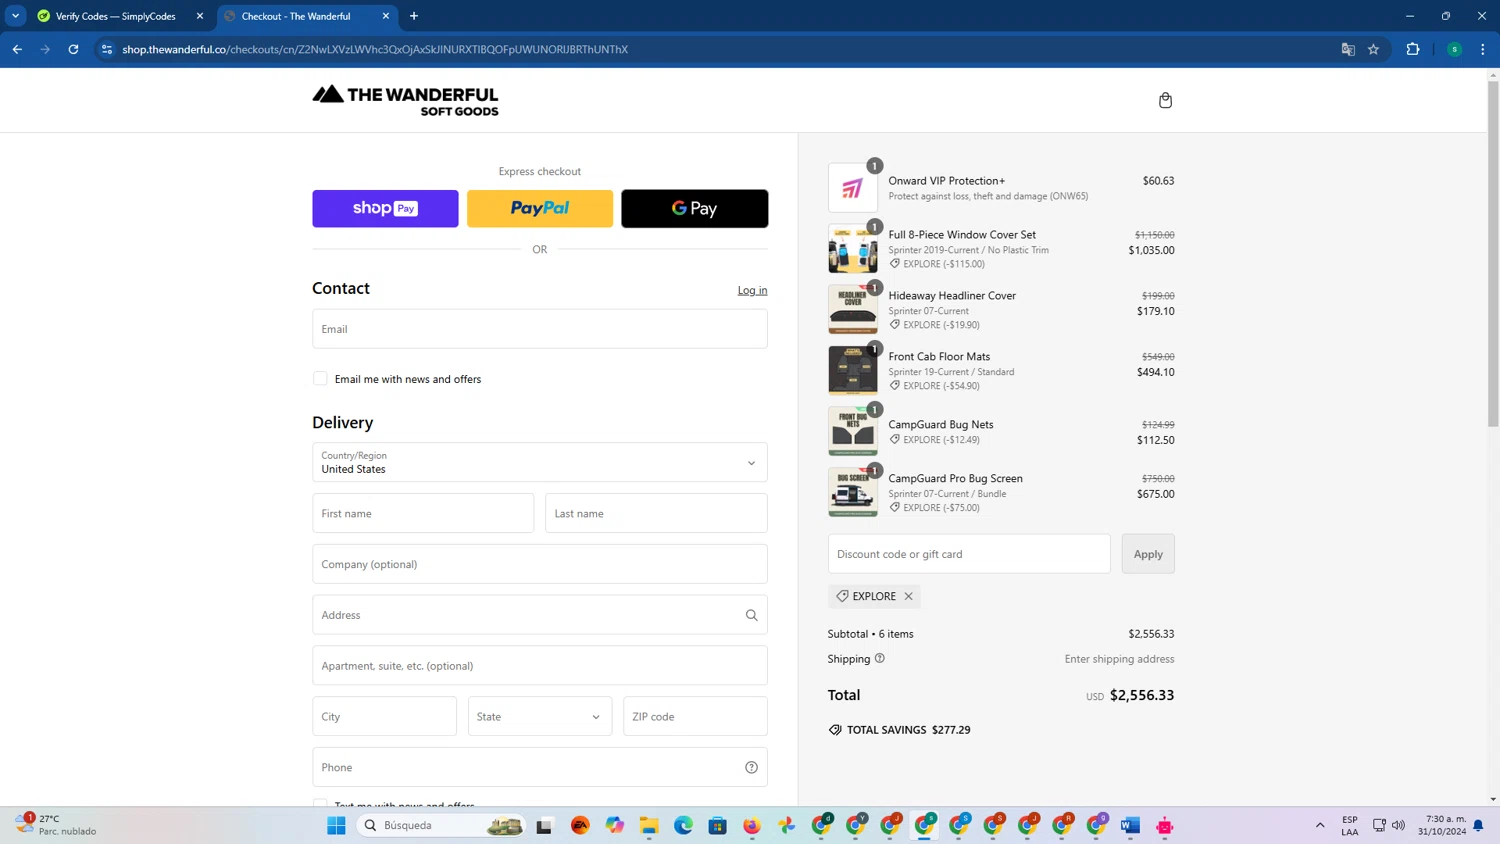
Task: View site information in address bar
Action: (x=107, y=49)
